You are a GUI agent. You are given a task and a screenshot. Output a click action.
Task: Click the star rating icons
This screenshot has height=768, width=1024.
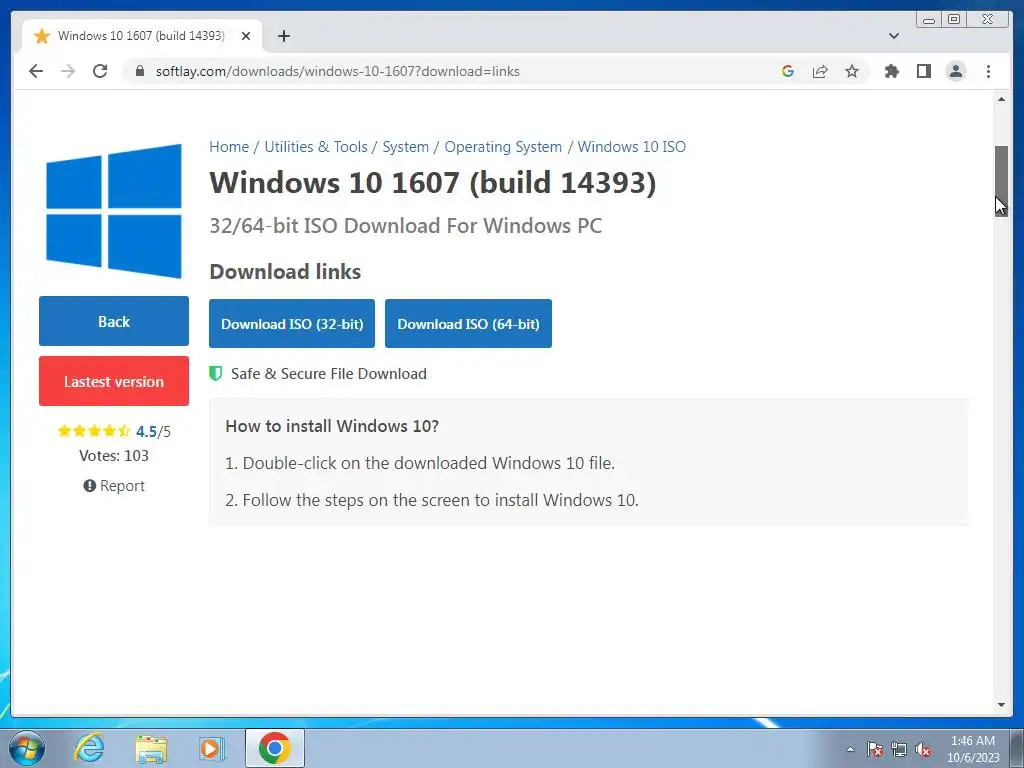[94, 431]
